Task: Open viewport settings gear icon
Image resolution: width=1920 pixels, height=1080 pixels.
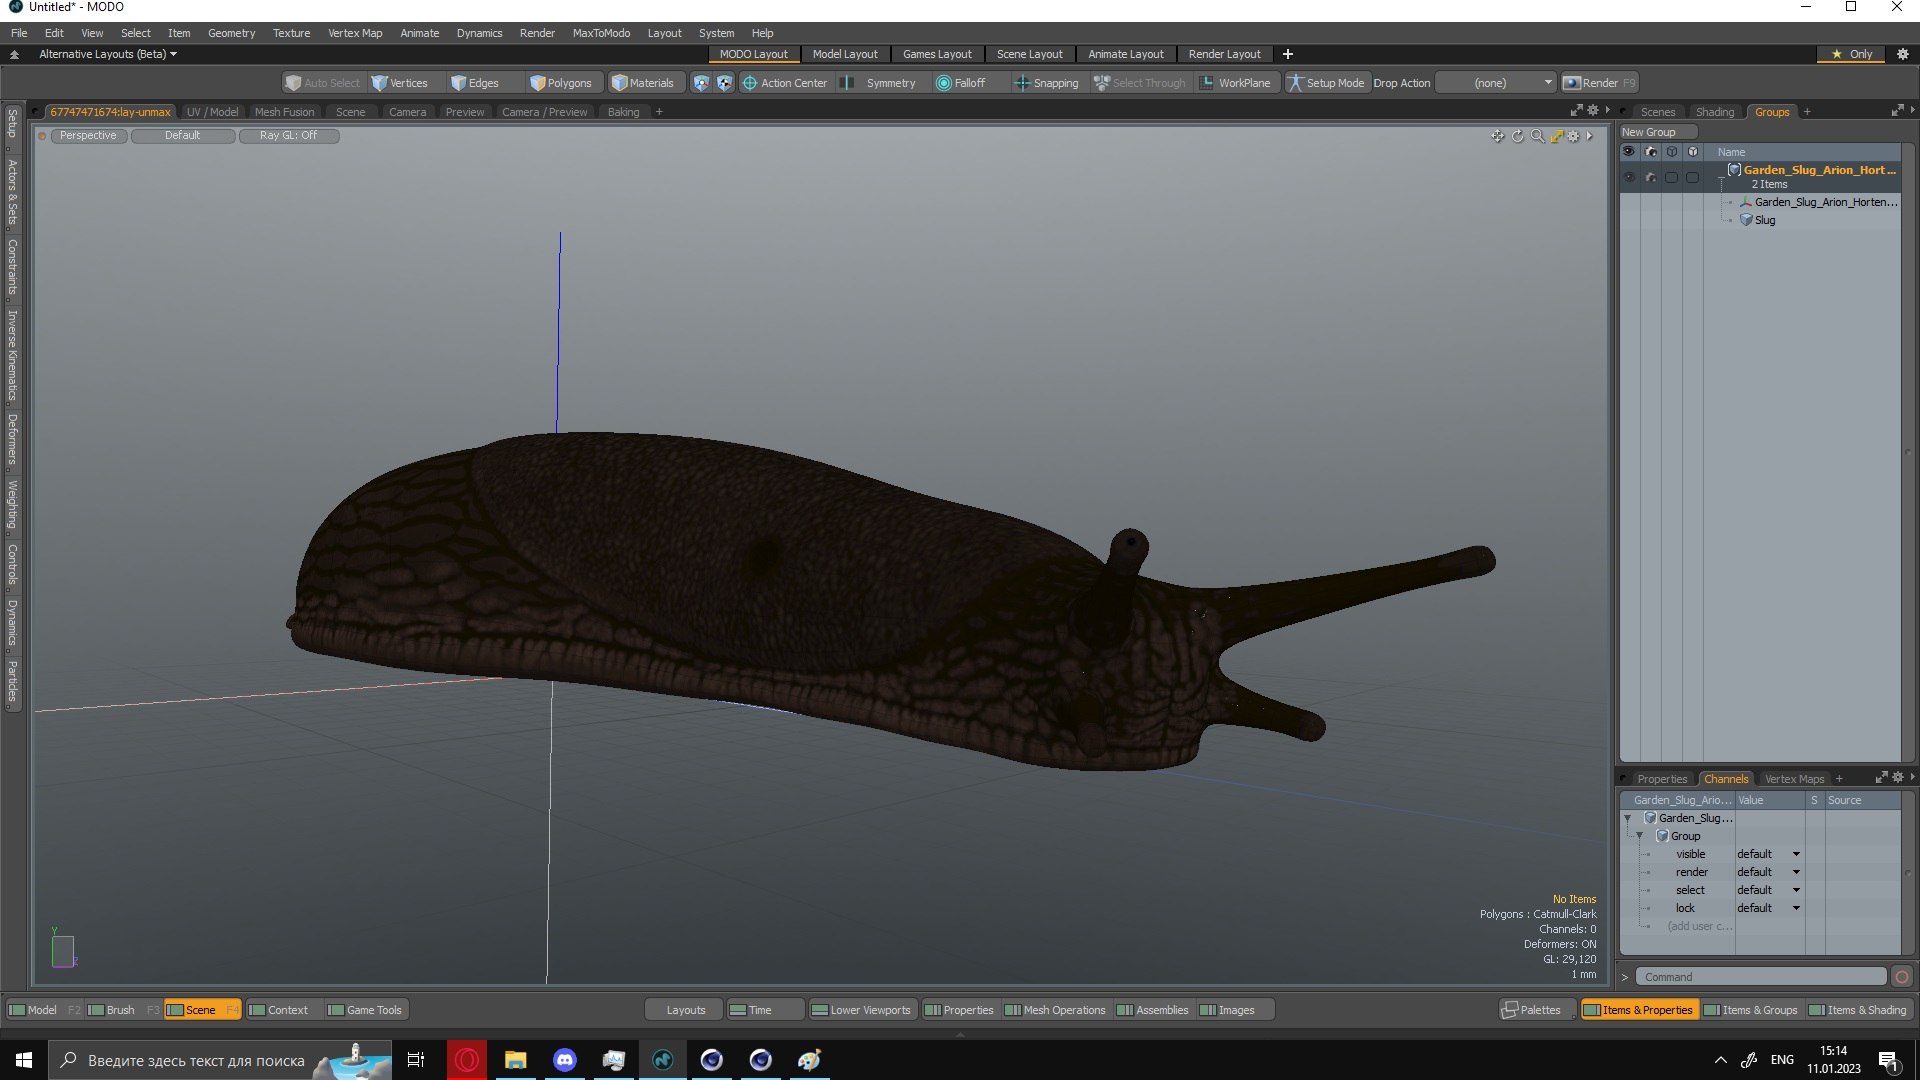Action: click(x=1574, y=136)
